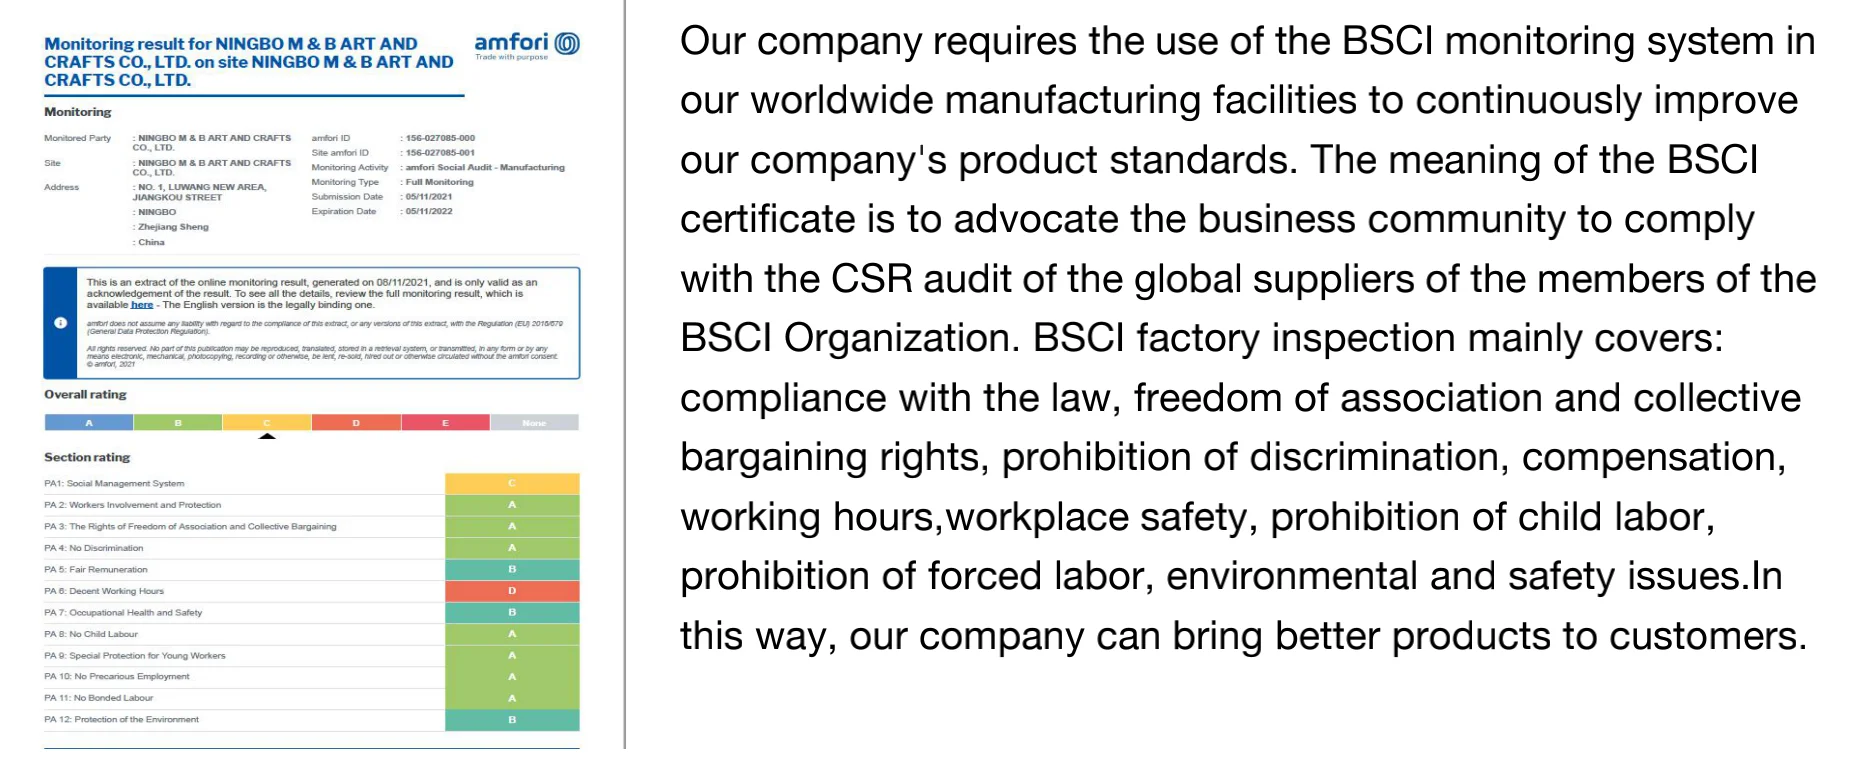Select the PA 4: No Discrimination row label

[94, 548]
